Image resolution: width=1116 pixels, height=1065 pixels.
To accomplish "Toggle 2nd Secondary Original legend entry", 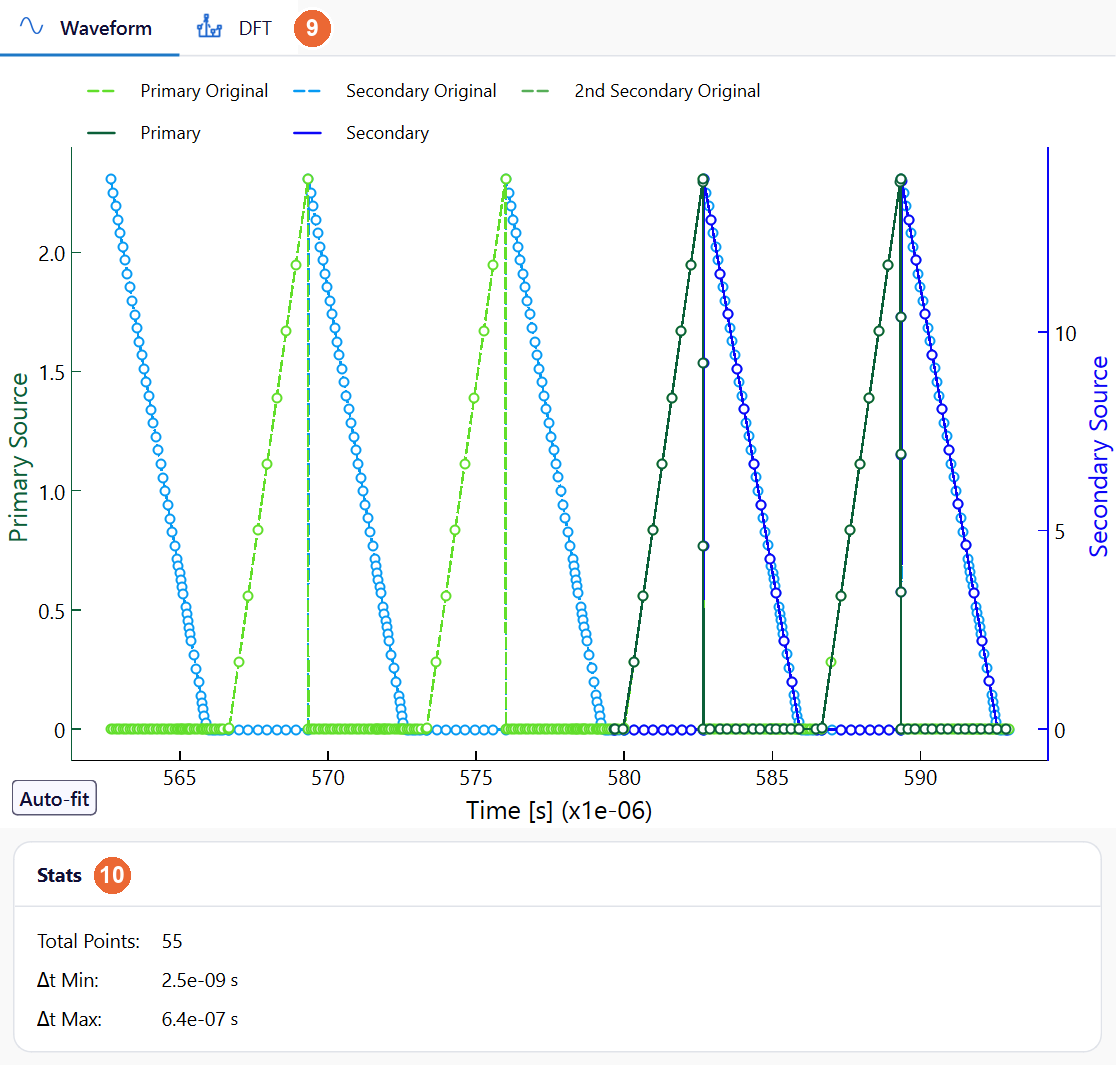I will 641,91.
